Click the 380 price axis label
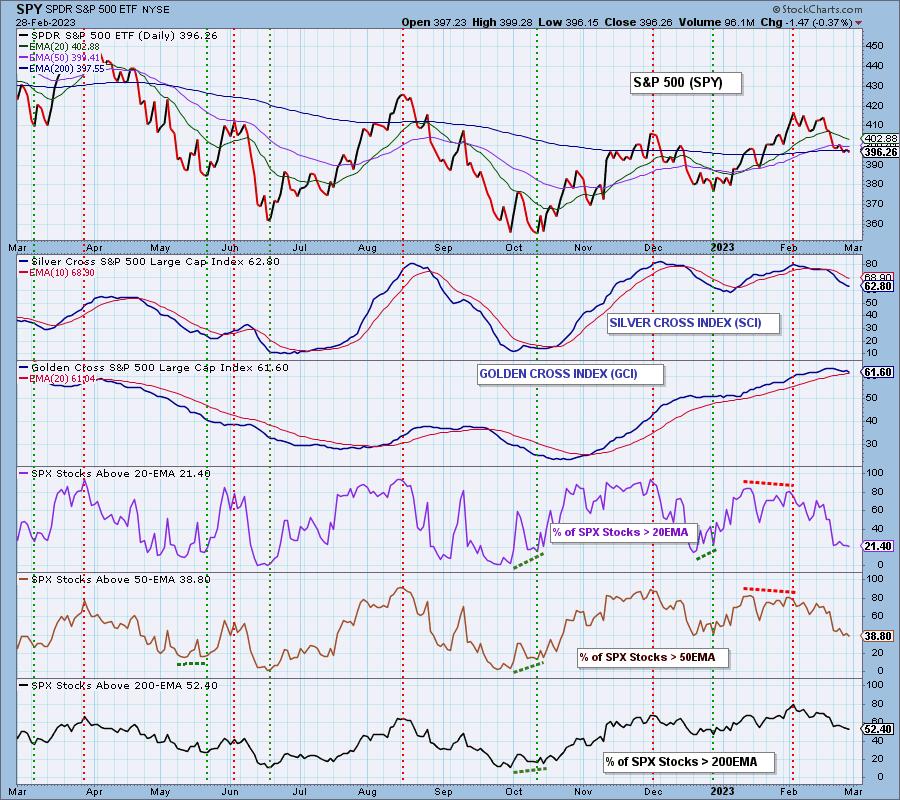The height and width of the screenshot is (800, 900). (876, 184)
